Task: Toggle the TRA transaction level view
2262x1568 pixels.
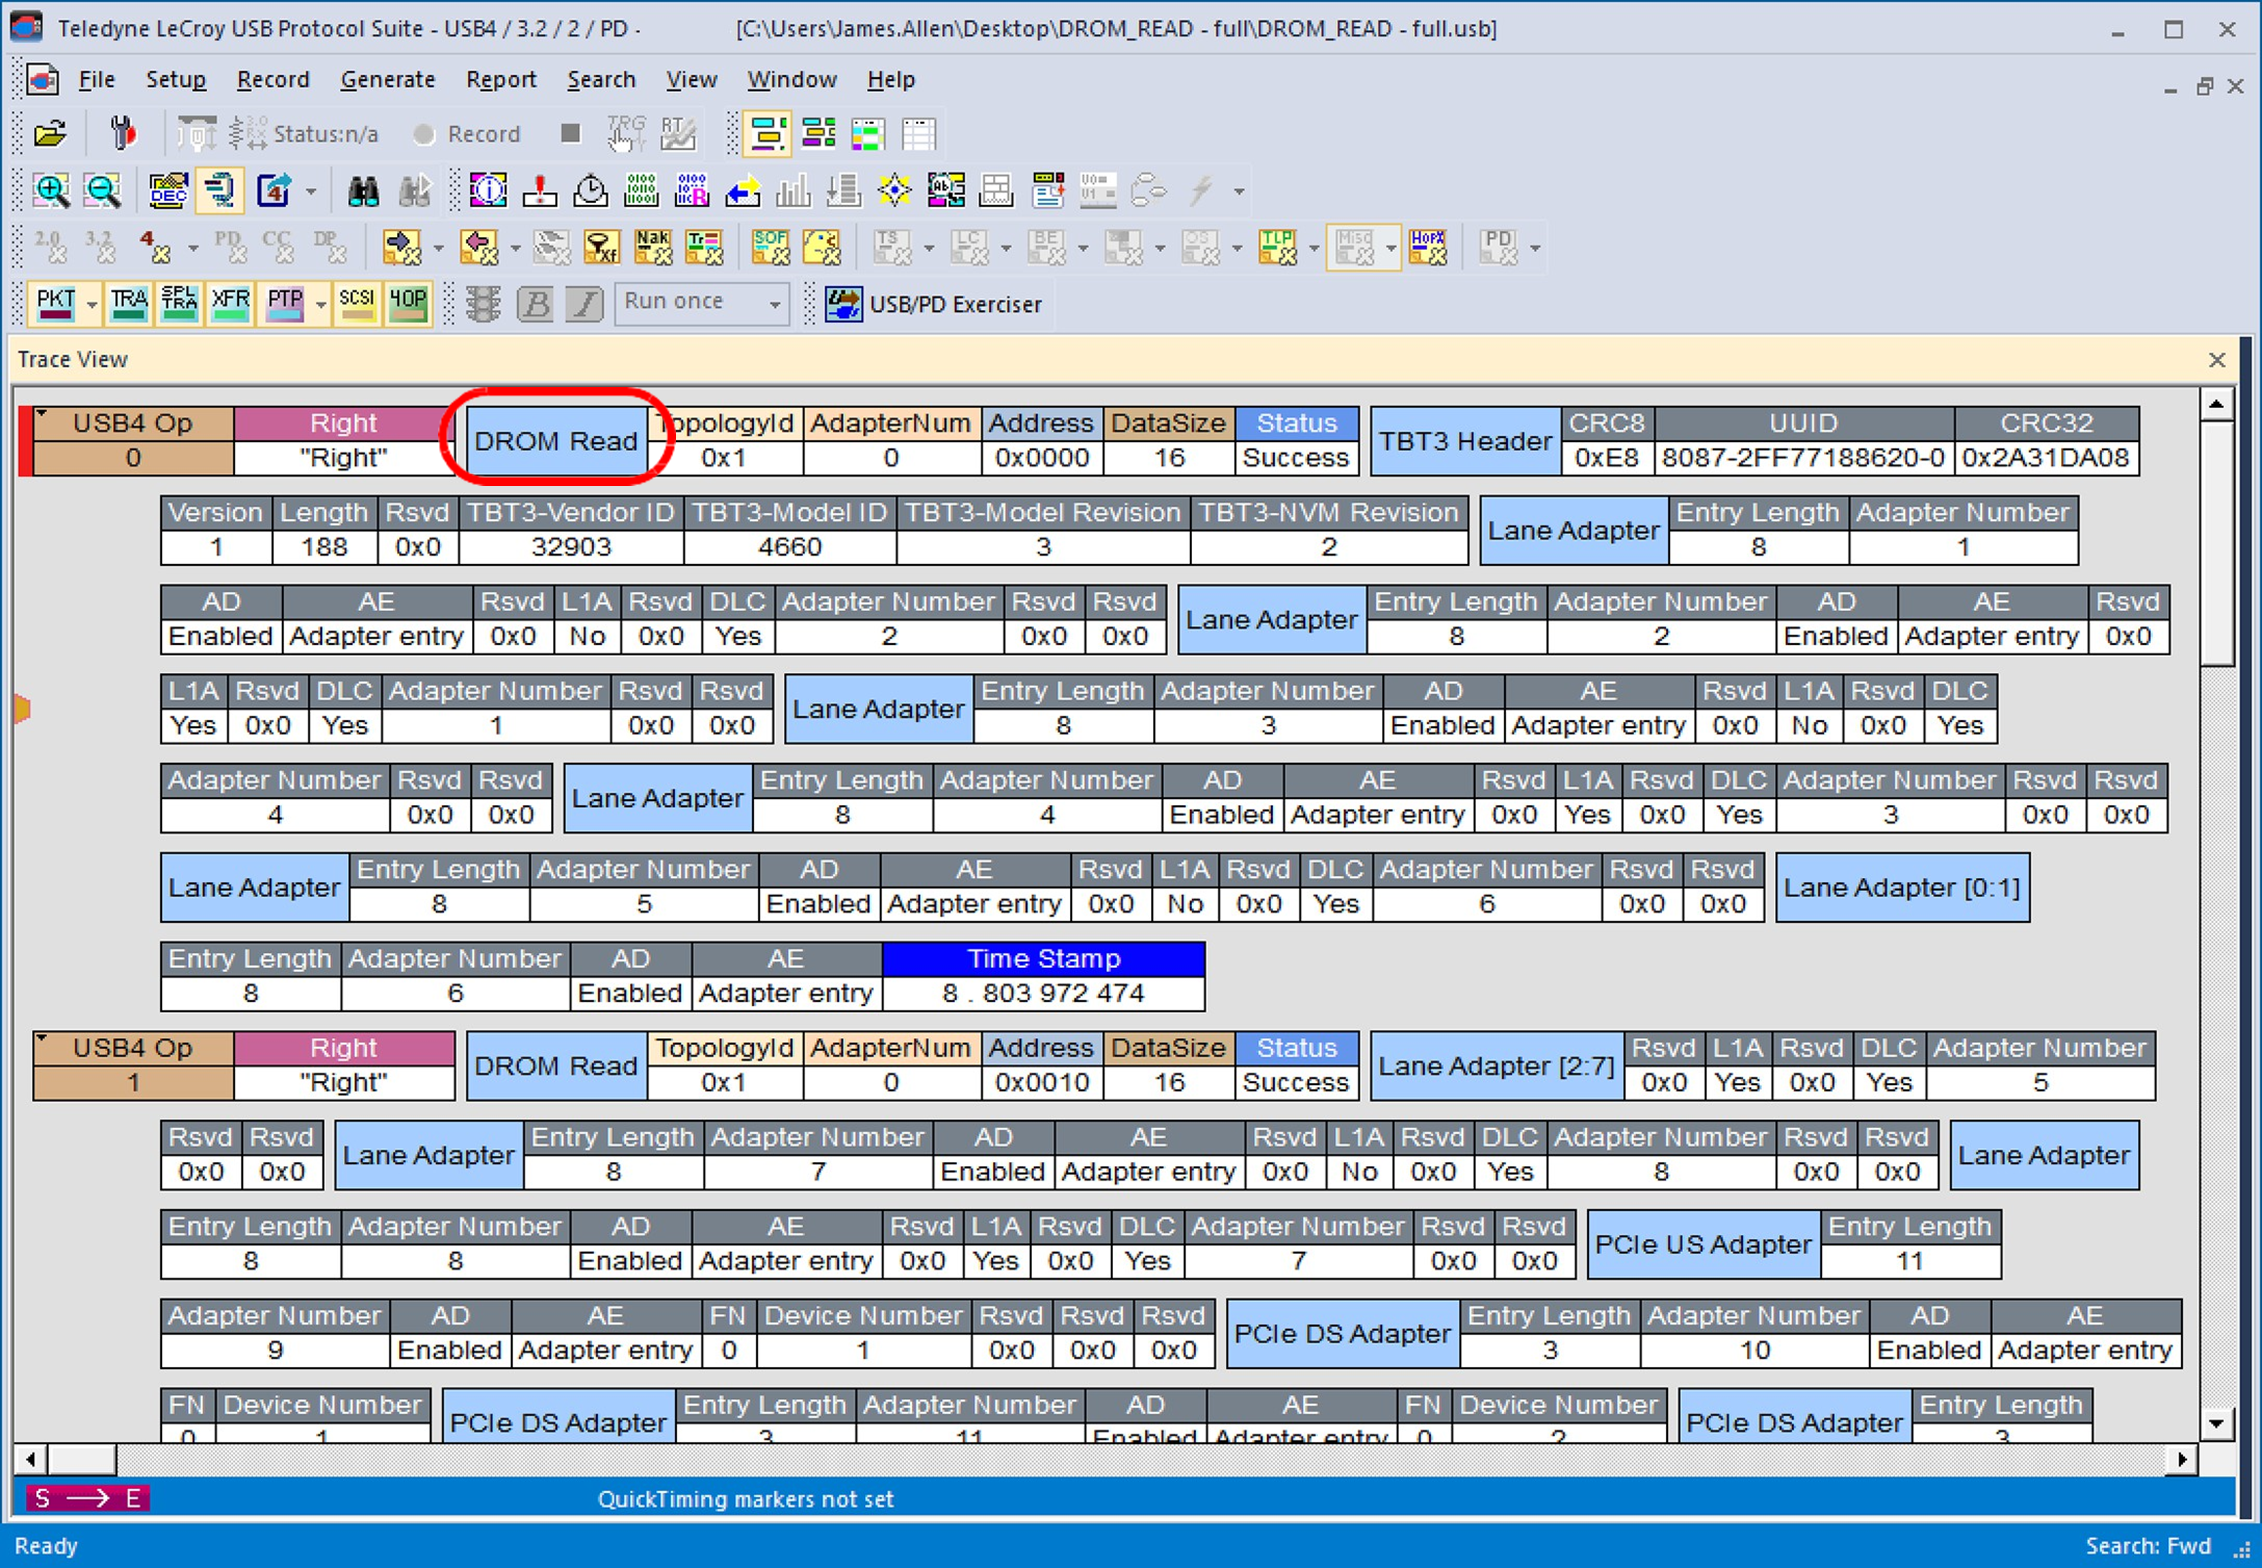Action: coord(129,304)
